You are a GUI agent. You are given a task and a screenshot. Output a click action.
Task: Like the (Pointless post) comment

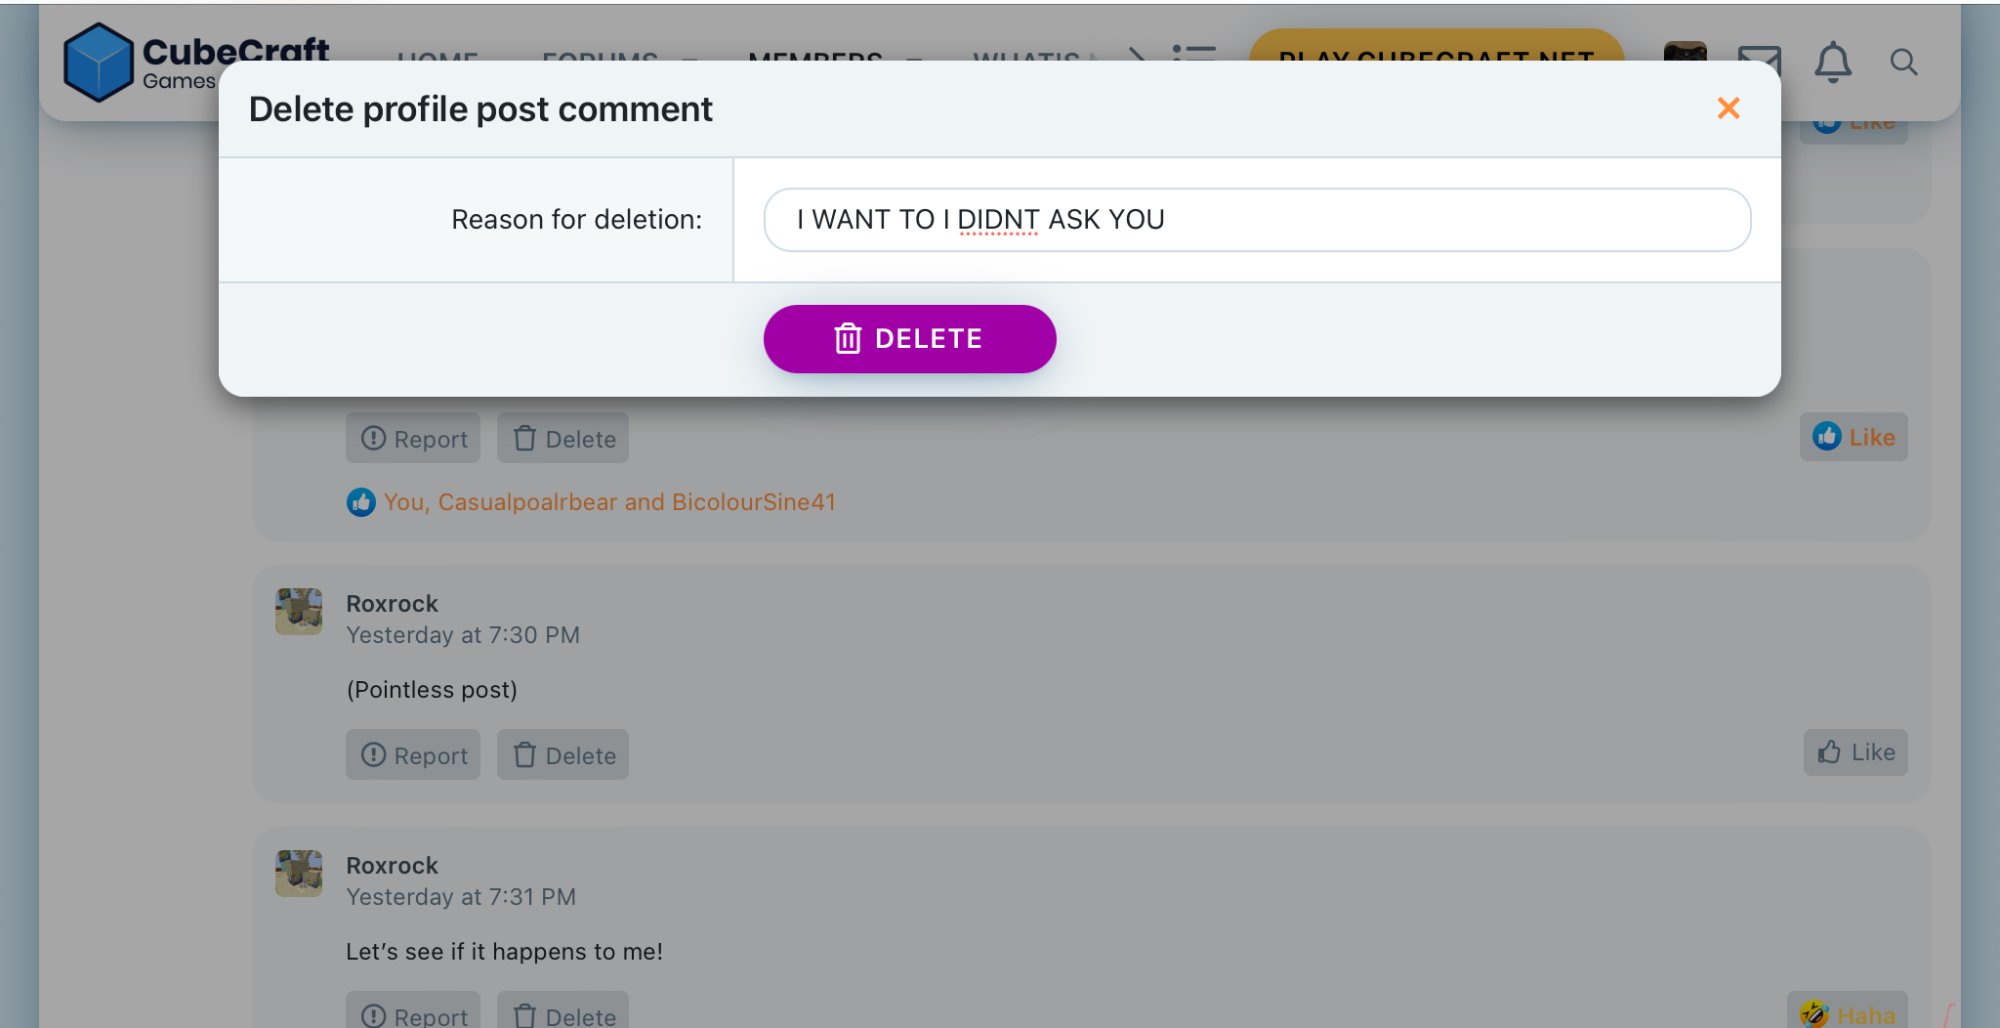click(1855, 752)
